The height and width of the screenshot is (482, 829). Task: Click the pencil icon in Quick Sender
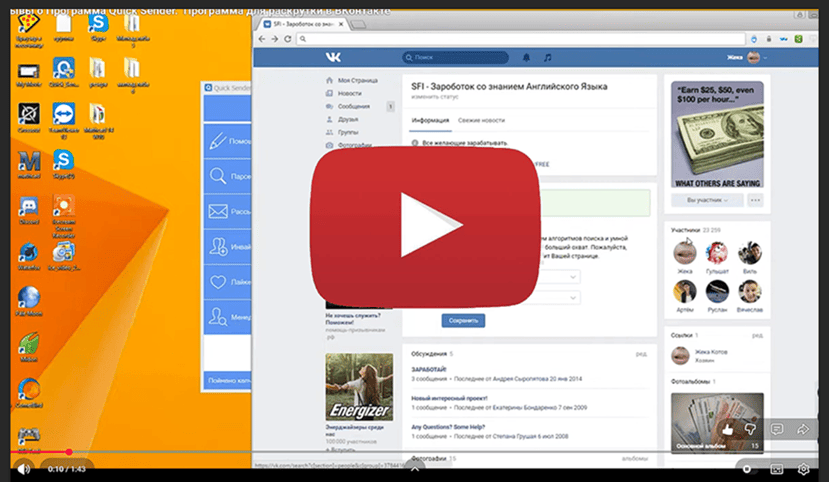click(217, 141)
